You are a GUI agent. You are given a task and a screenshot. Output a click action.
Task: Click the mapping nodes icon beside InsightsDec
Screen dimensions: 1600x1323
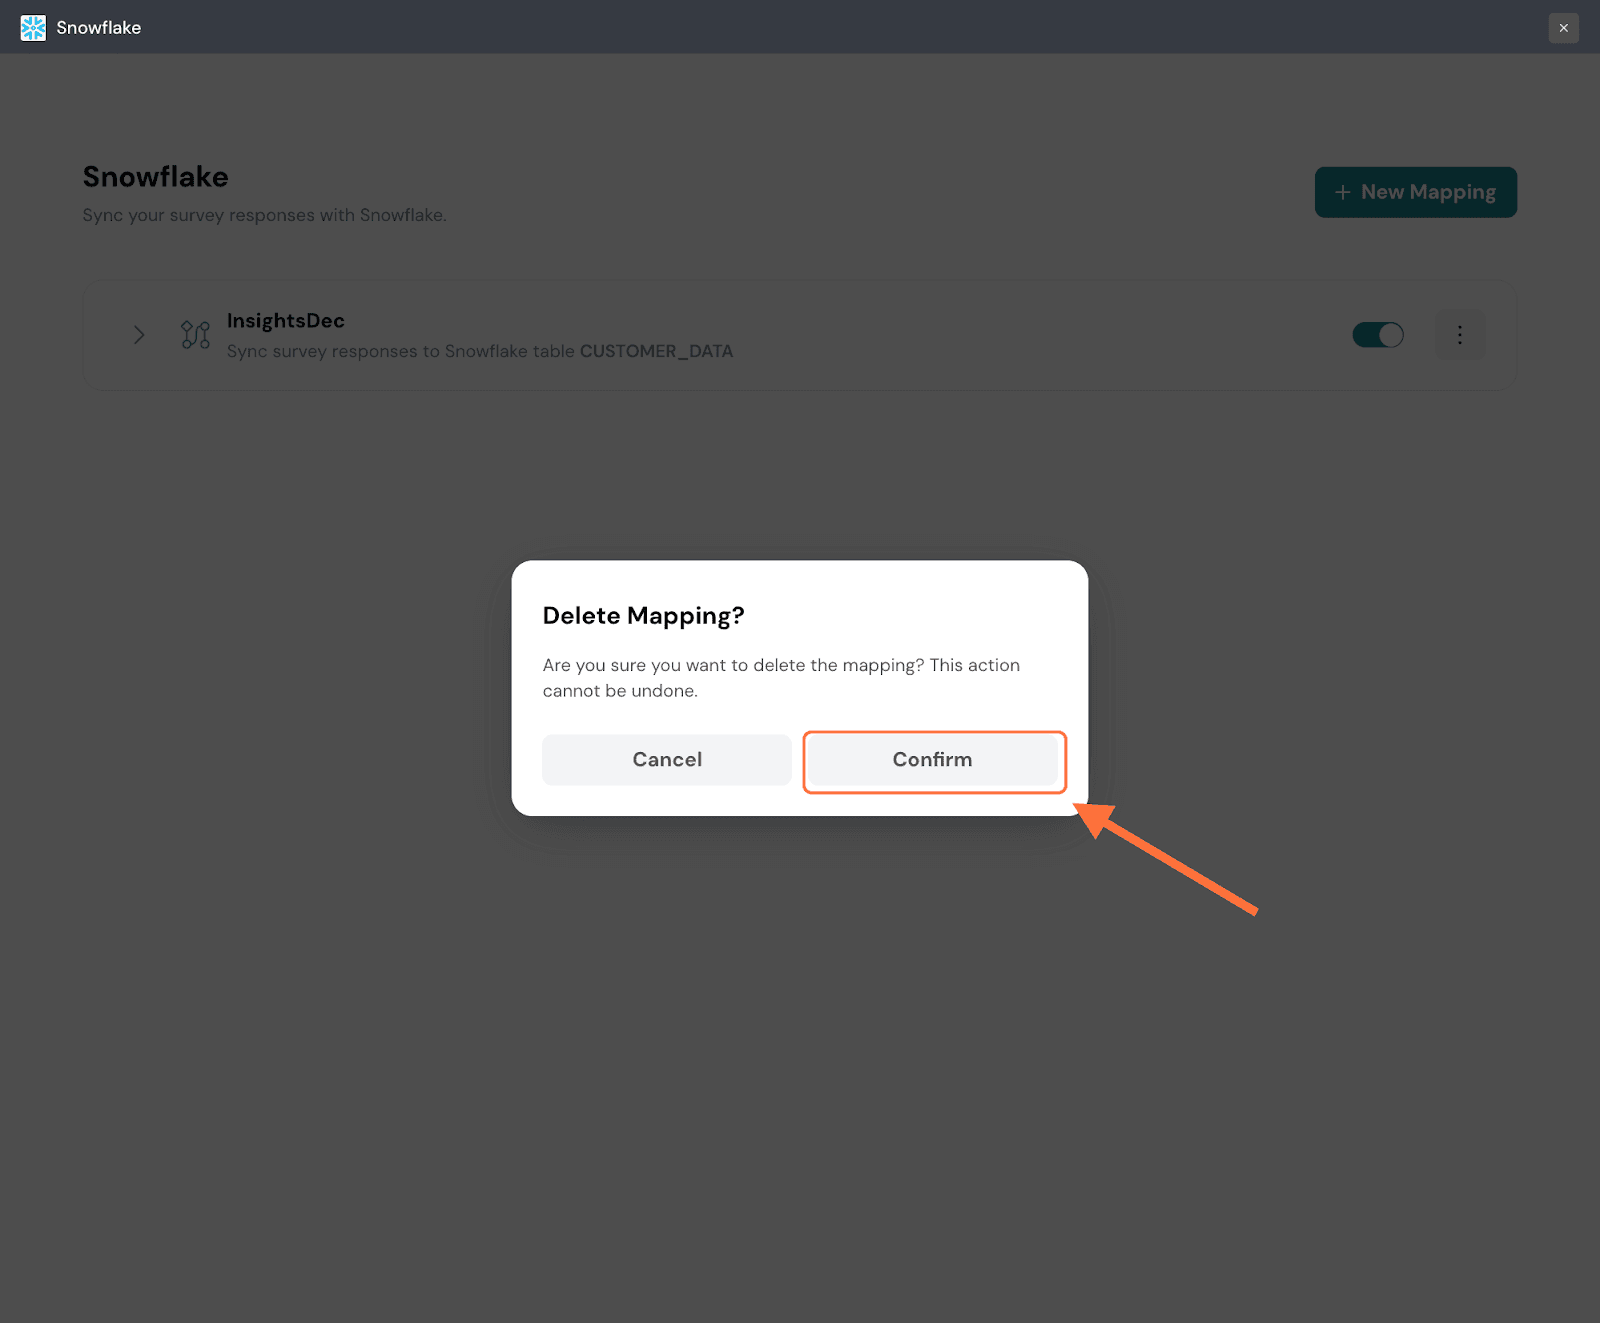[195, 335]
